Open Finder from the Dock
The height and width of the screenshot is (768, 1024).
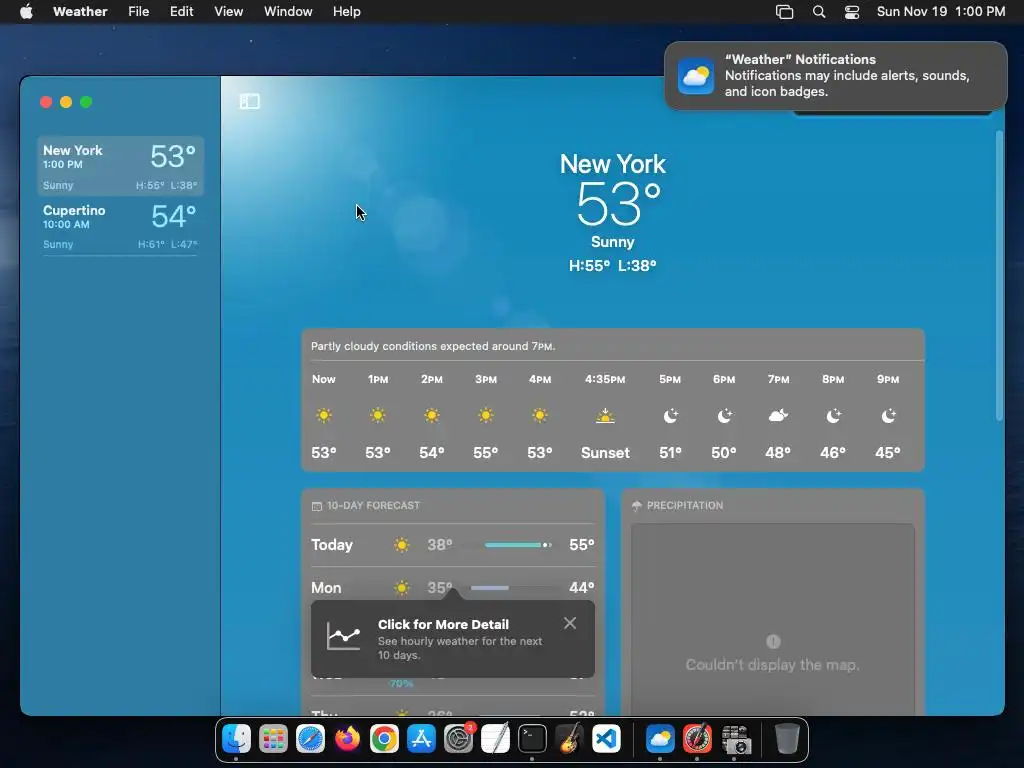(x=236, y=739)
